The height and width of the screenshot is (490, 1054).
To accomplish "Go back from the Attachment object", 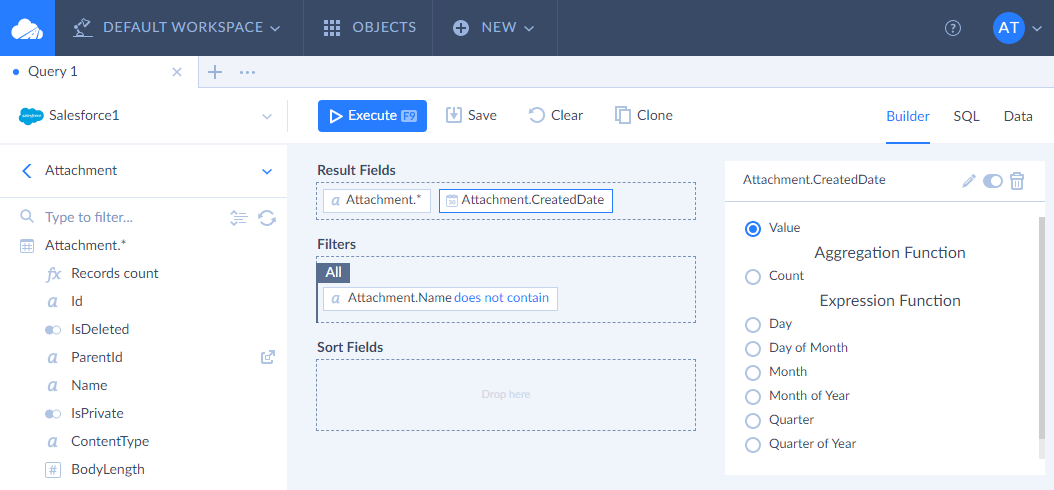I will click(27, 171).
